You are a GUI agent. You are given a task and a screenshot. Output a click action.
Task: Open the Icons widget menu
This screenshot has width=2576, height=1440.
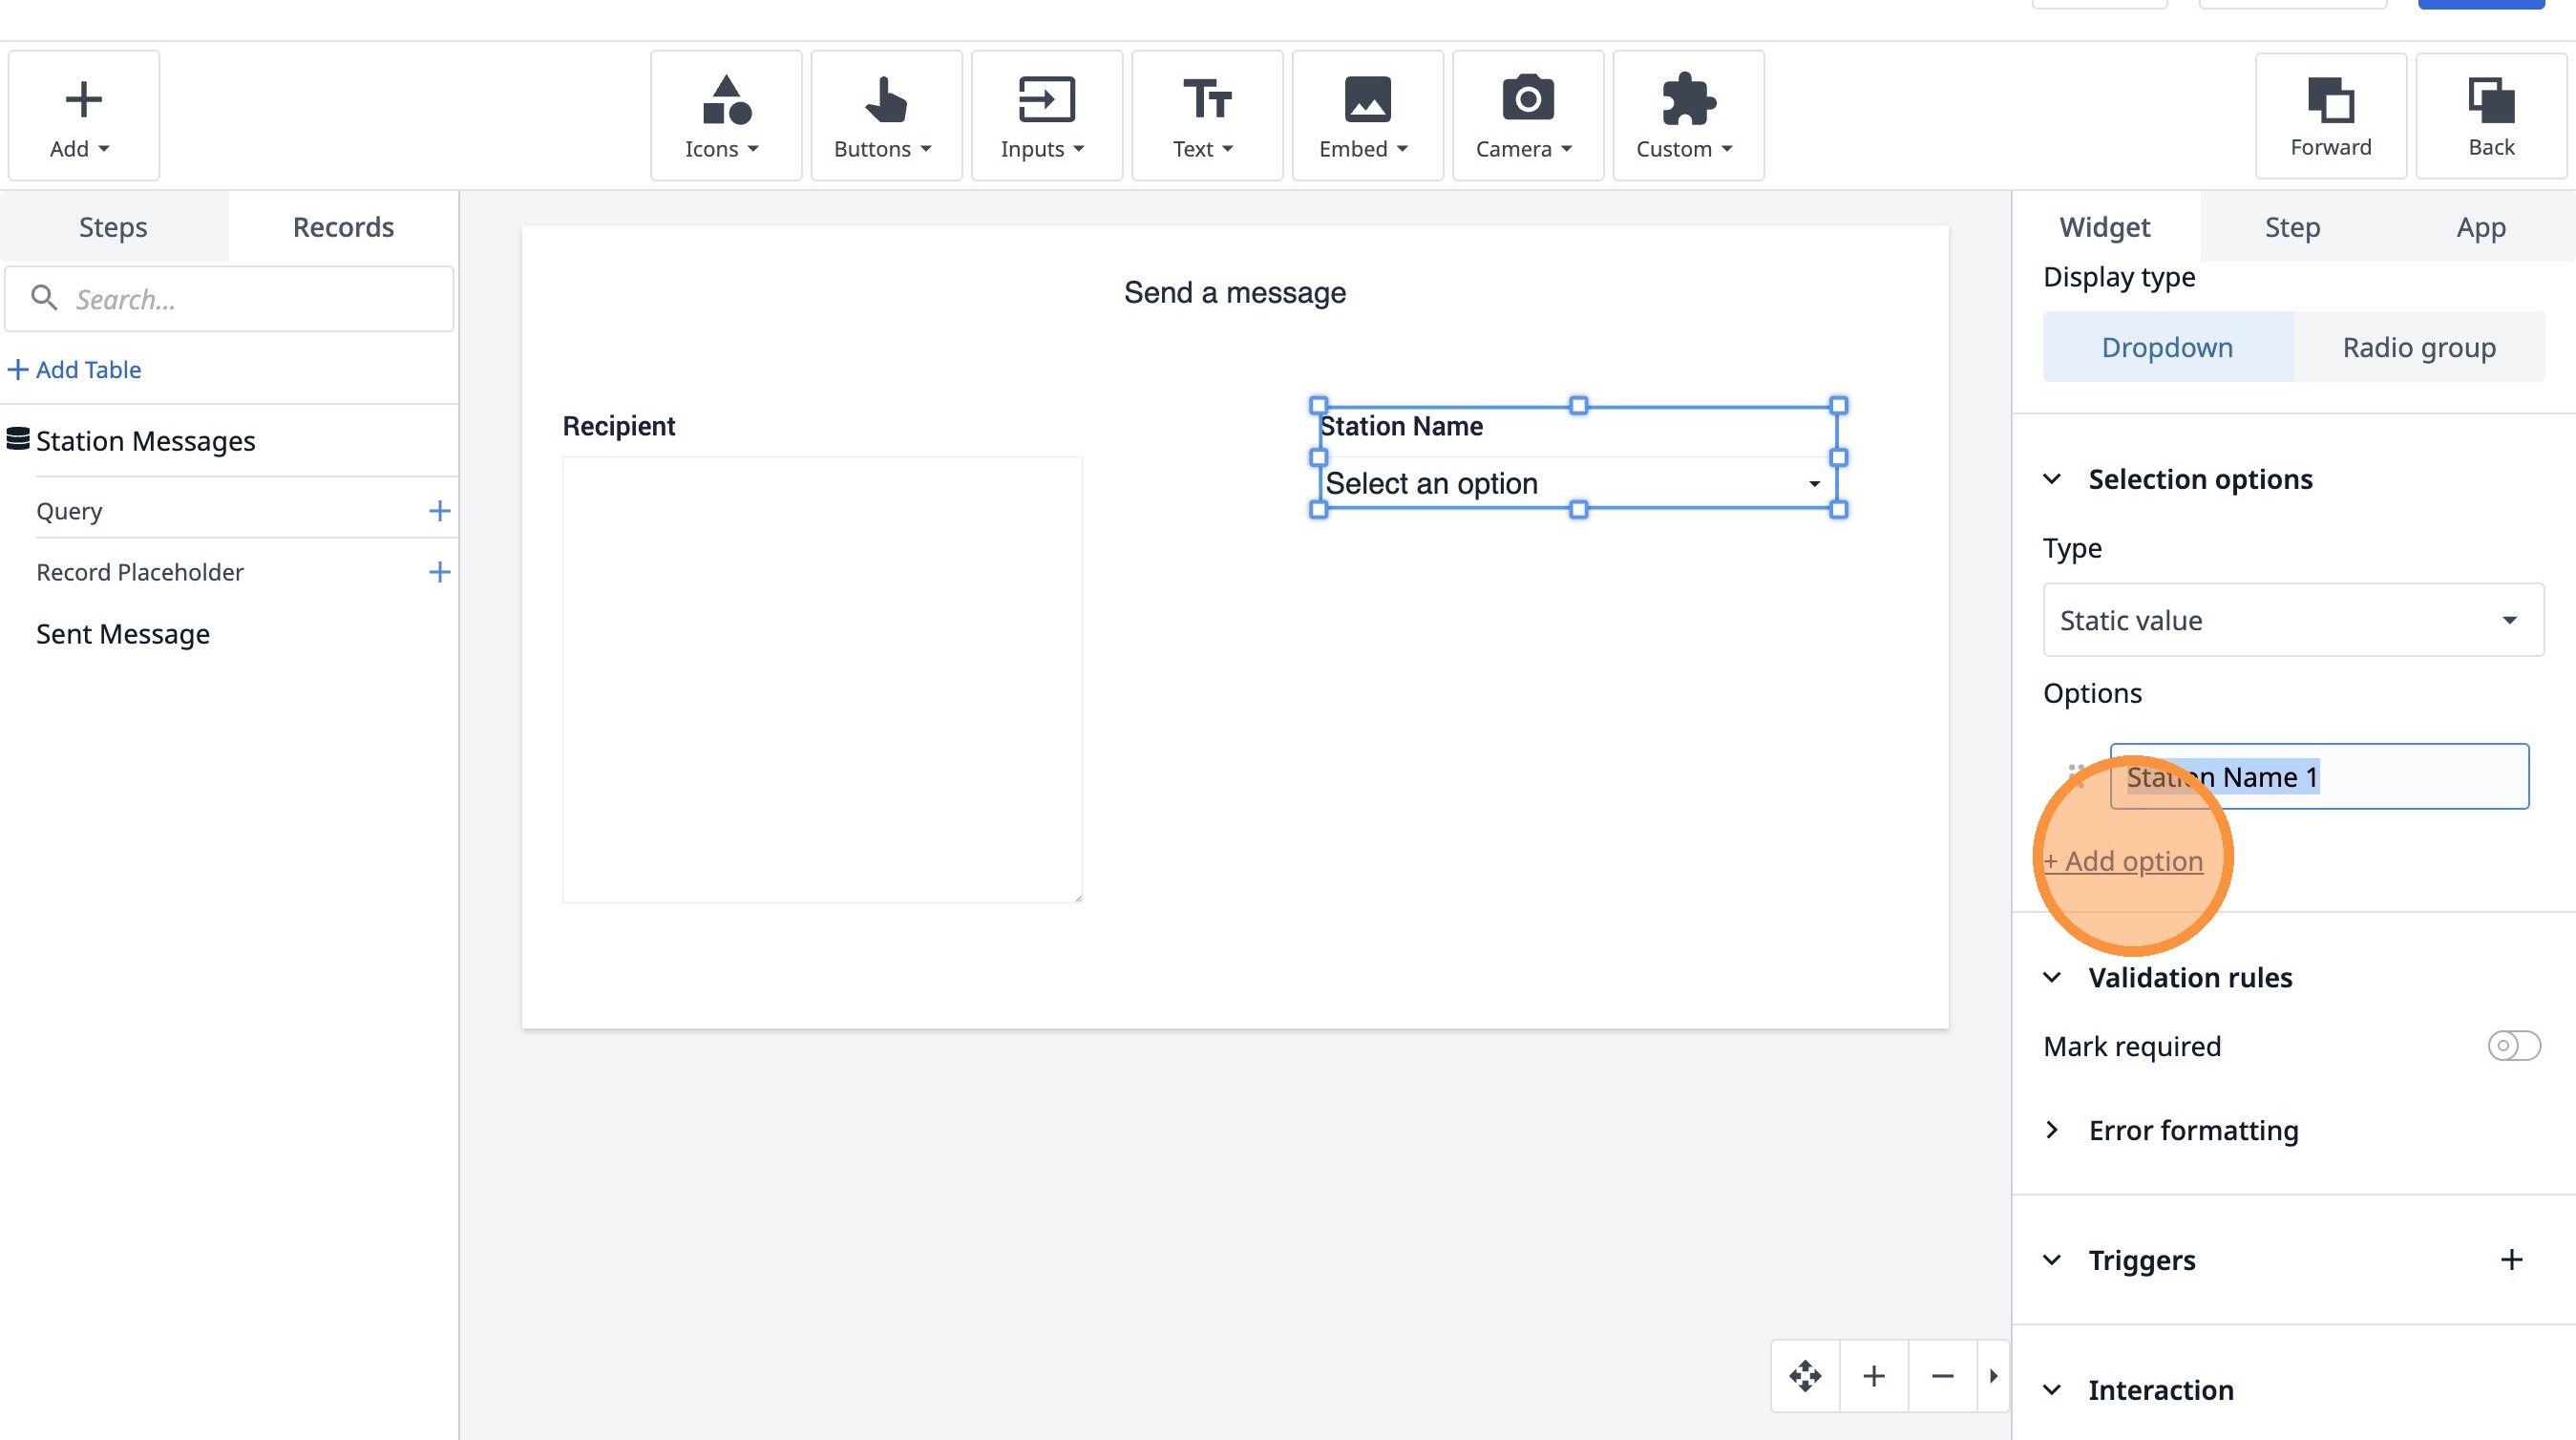point(725,116)
